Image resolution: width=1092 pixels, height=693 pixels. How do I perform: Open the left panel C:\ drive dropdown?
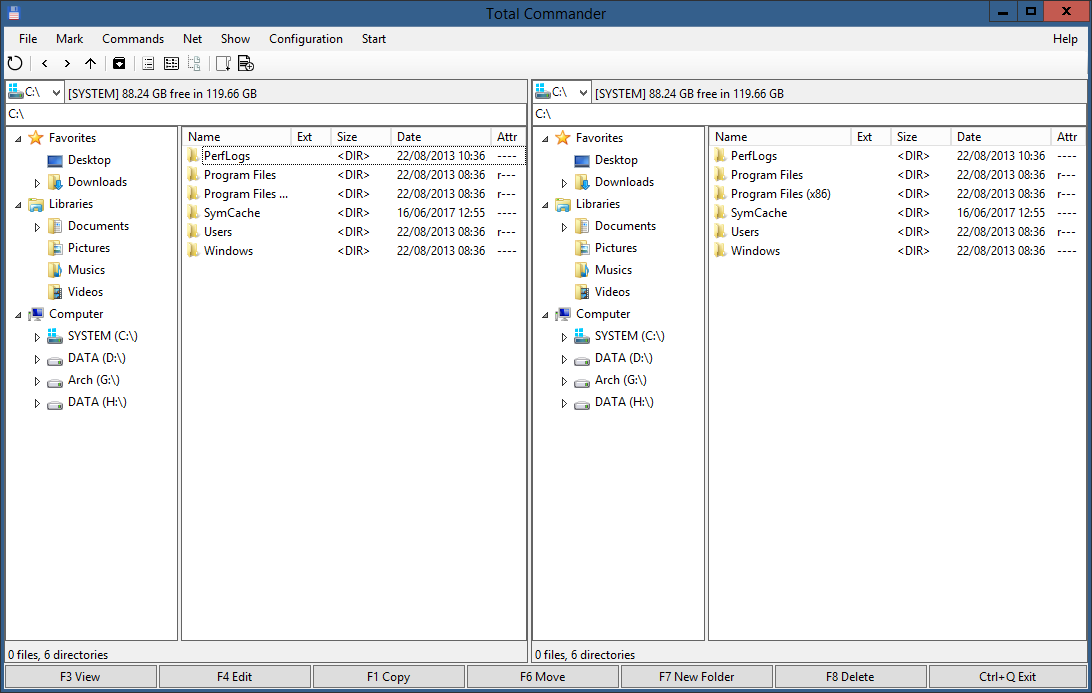click(56, 93)
